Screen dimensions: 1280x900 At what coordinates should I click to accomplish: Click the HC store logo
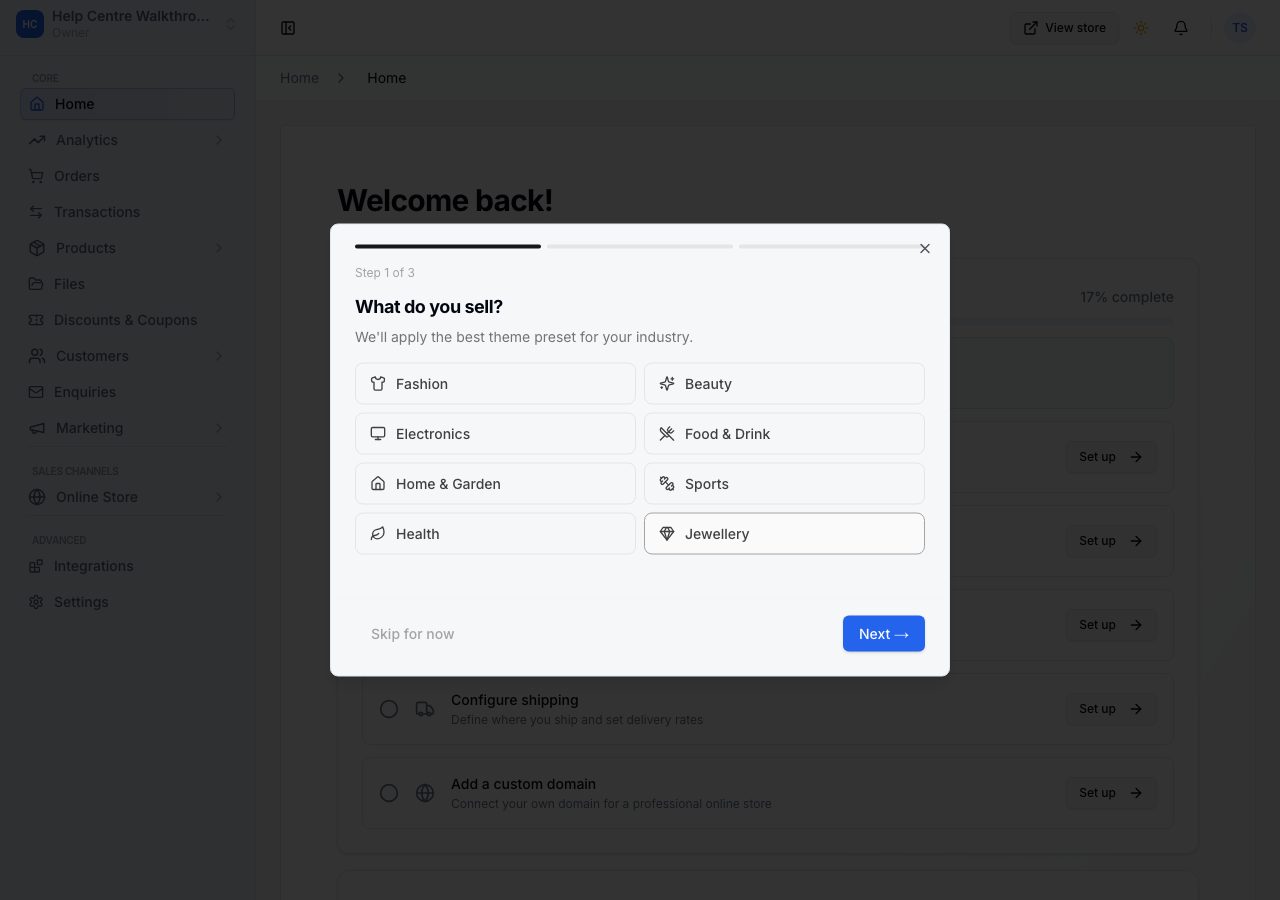coord(30,24)
